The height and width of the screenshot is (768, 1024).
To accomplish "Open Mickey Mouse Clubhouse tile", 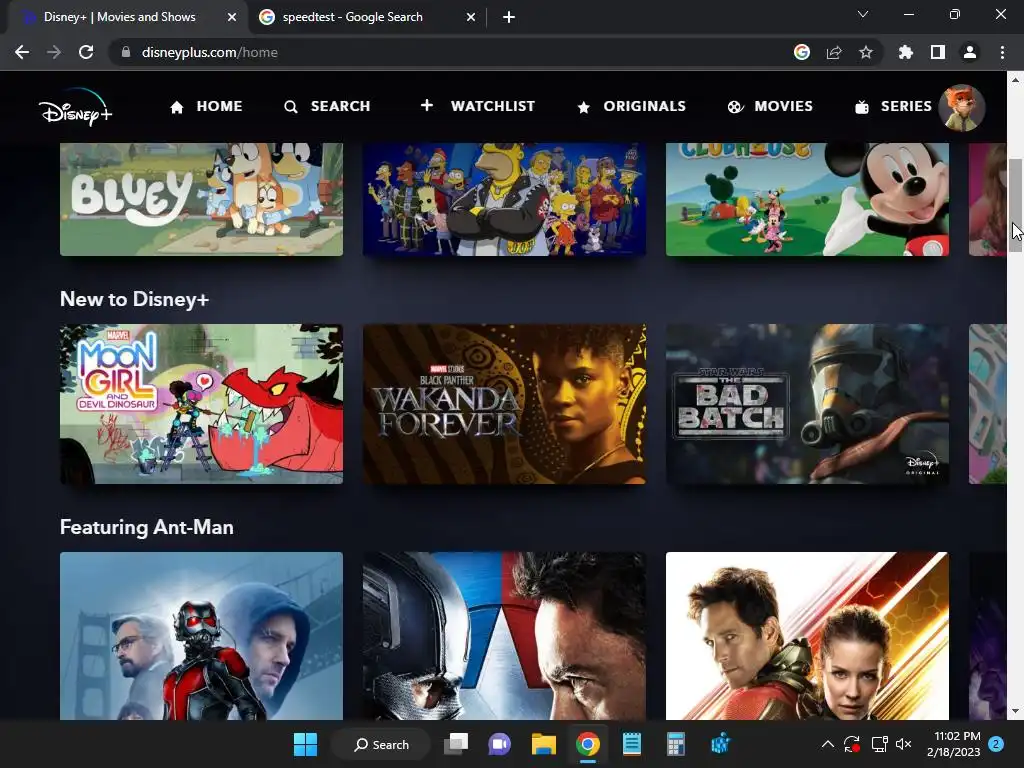I will [x=807, y=199].
